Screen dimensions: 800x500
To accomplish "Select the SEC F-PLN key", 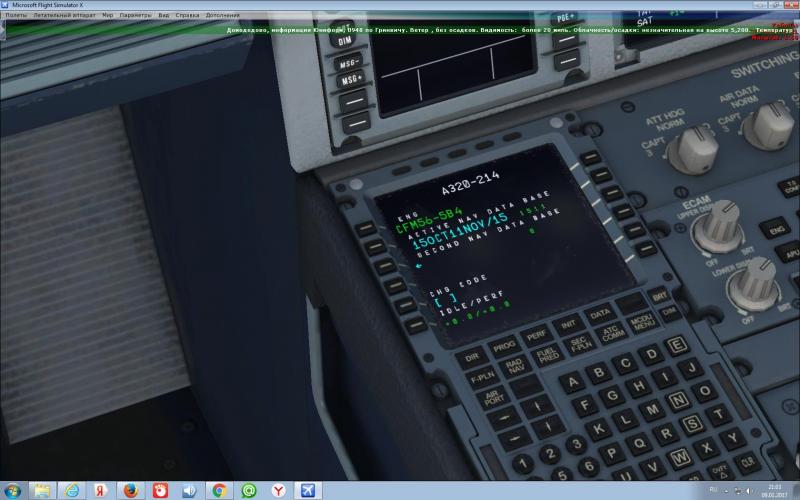I will 580,343.
